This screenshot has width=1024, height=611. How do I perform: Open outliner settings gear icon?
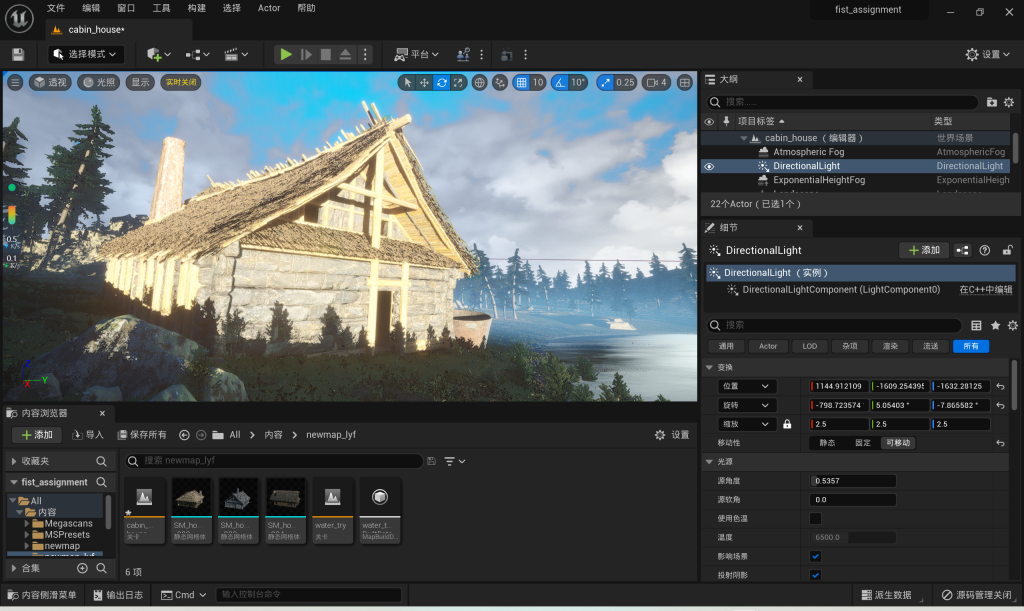1009,102
